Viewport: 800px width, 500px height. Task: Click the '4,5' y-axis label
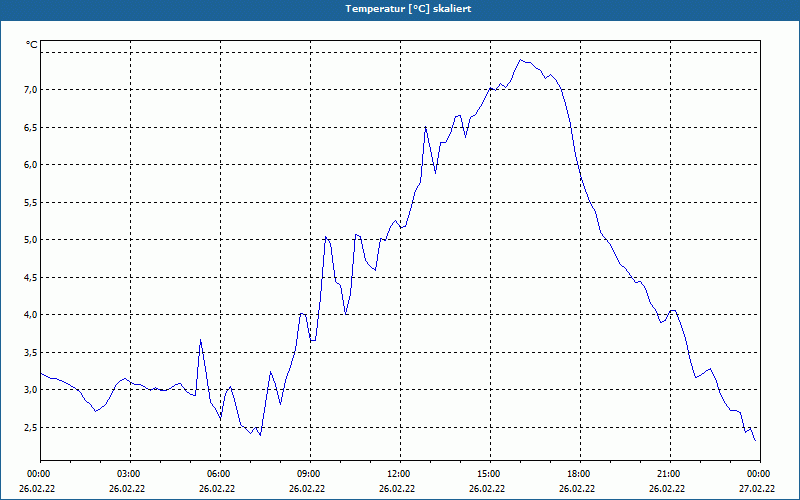click(x=31, y=278)
